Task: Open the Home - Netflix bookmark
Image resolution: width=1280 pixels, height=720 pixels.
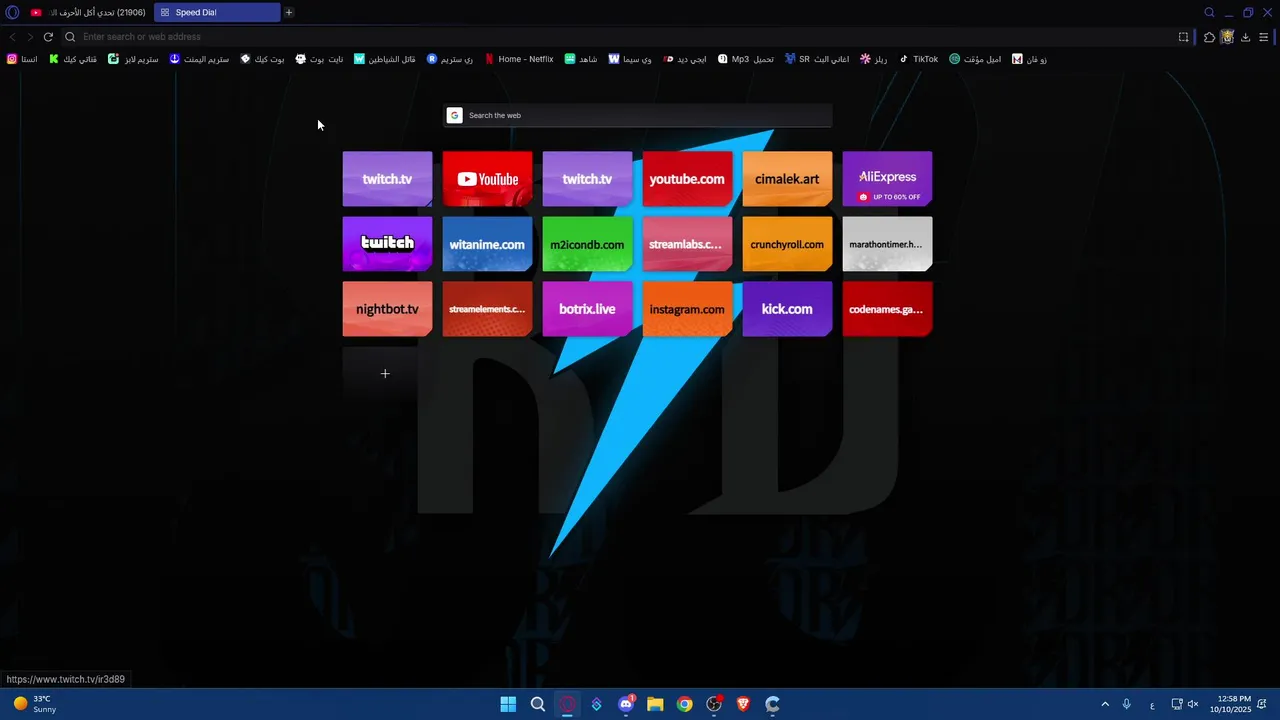Action: [x=518, y=59]
